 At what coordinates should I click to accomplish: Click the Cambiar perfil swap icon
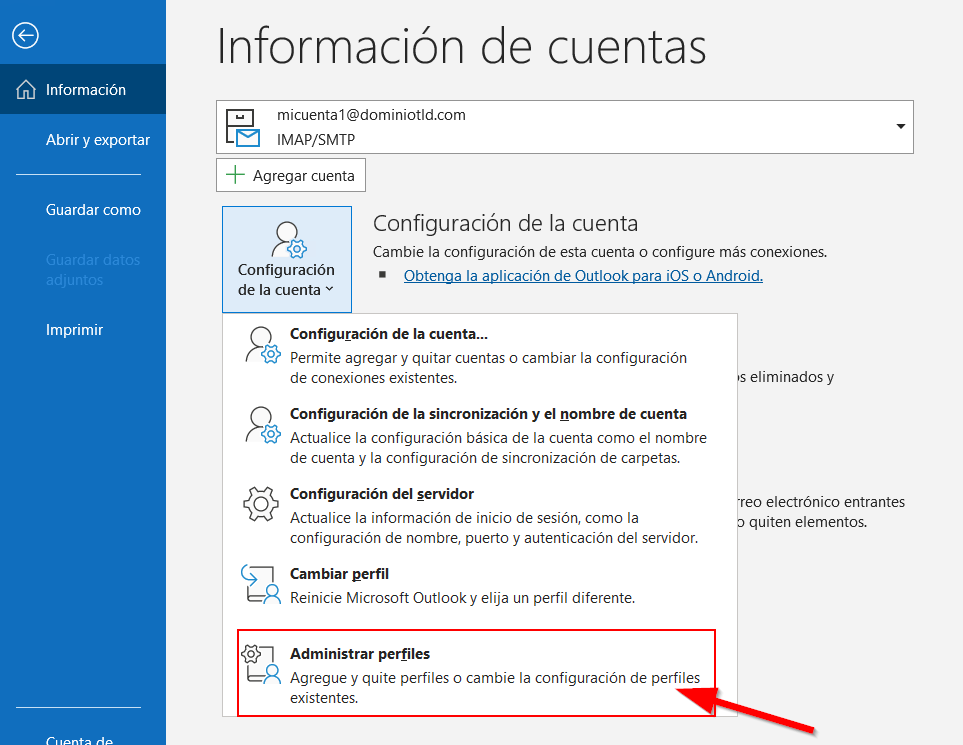pos(261,584)
